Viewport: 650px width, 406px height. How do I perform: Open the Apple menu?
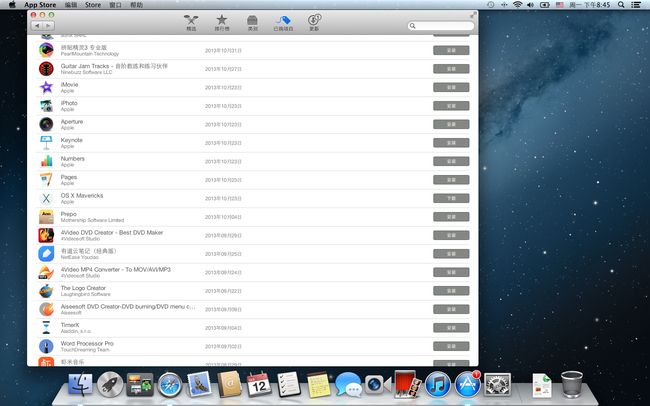coord(12,5)
